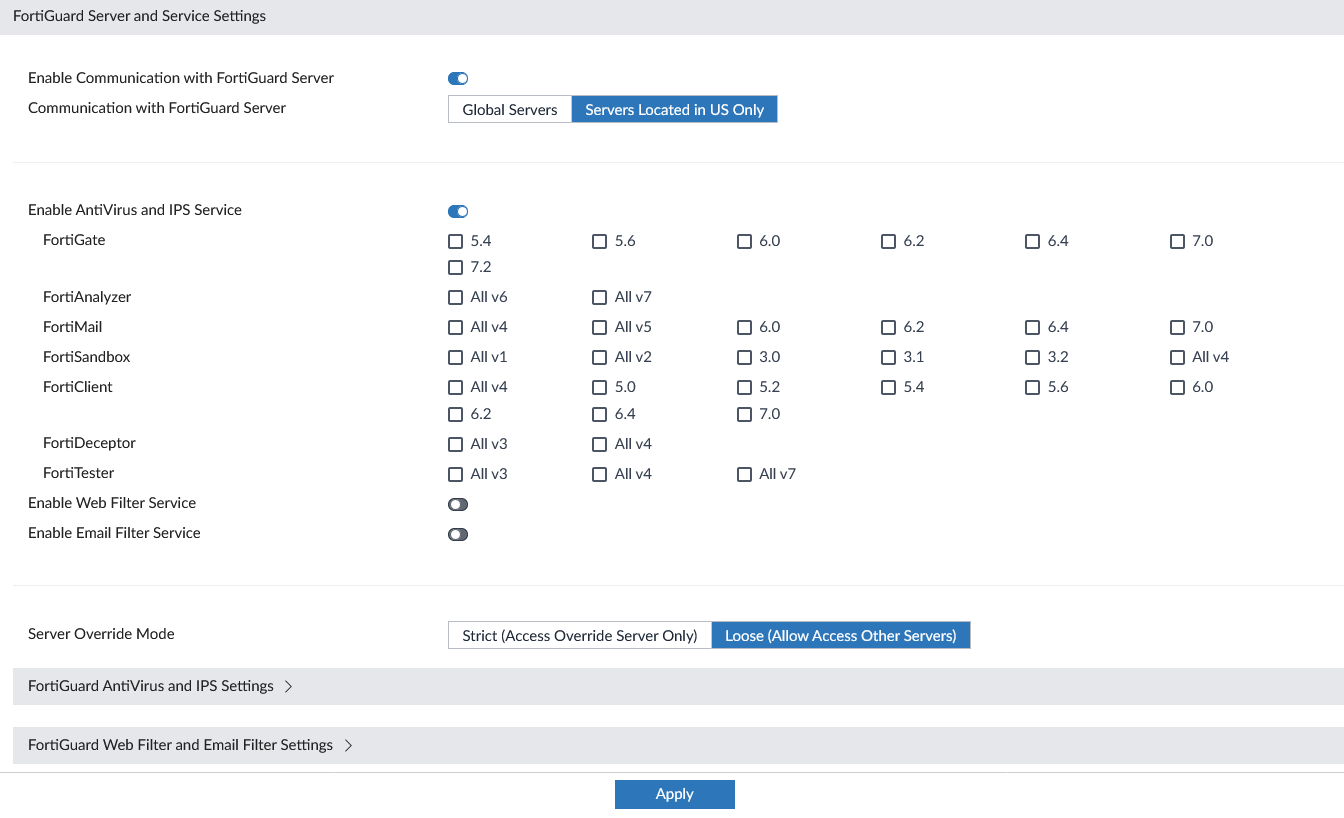Expand FortiGuard AntiVirus and IPS Settings section

pos(160,686)
